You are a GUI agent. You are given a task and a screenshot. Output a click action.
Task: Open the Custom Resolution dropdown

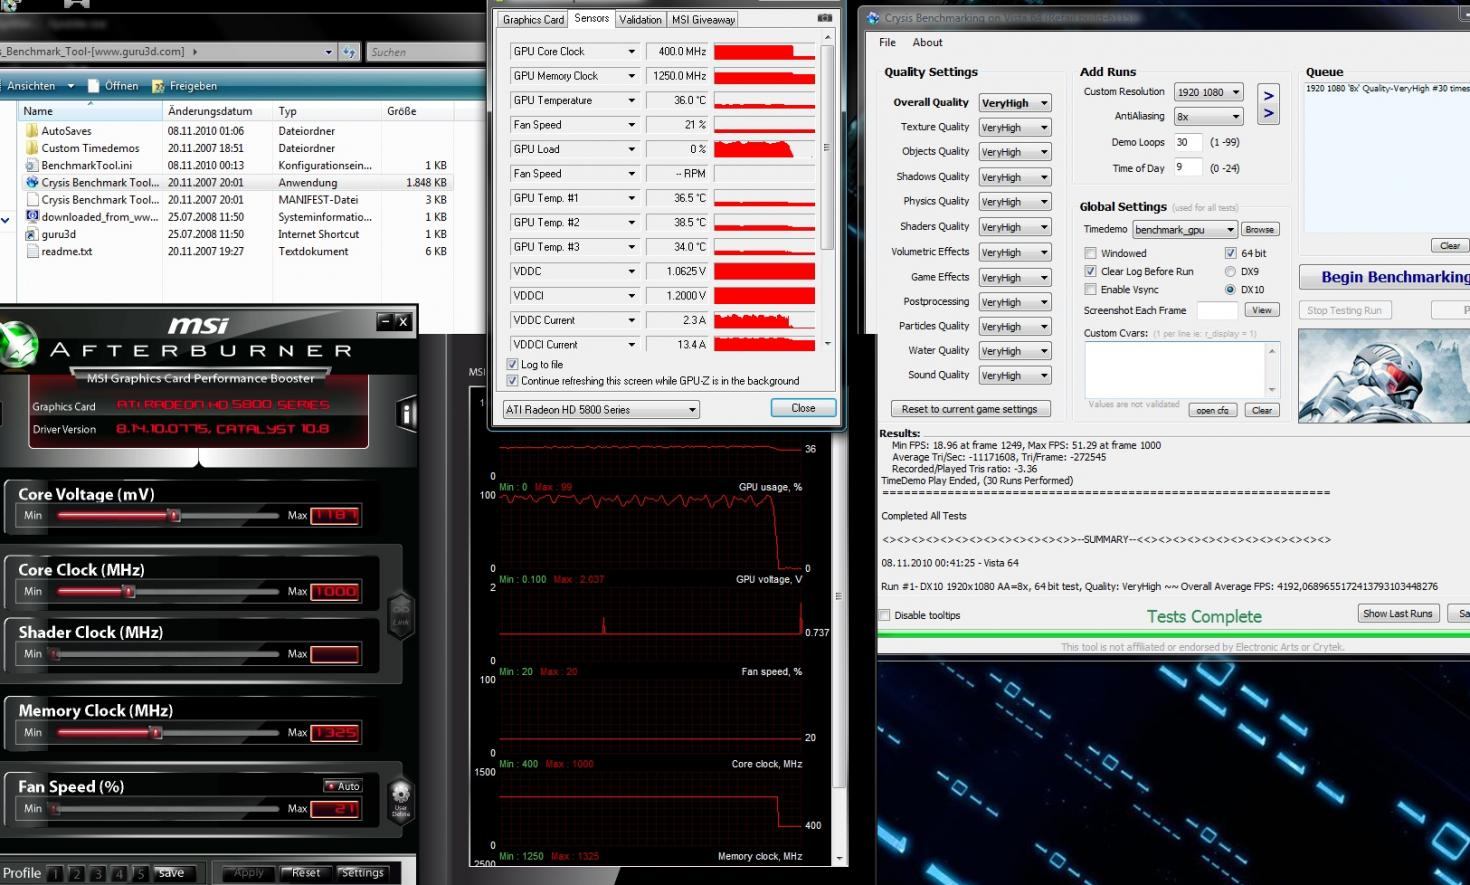point(1208,92)
